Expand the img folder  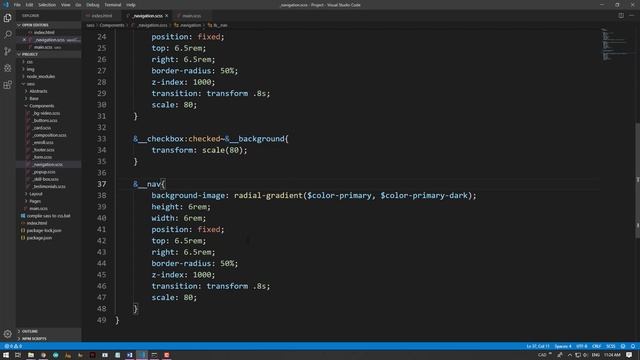pyautogui.click(x=30, y=69)
